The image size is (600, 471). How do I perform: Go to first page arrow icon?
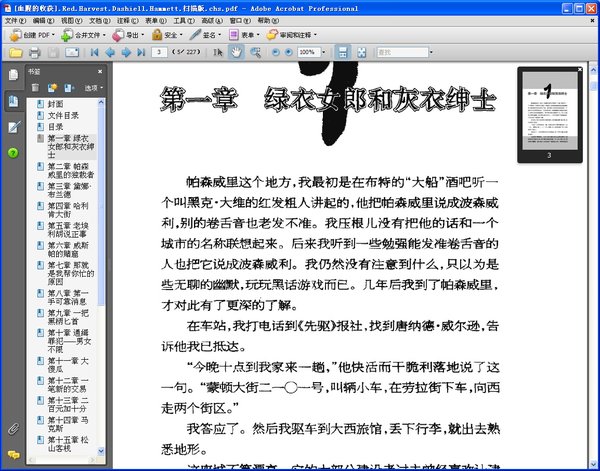tap(94, 52)
